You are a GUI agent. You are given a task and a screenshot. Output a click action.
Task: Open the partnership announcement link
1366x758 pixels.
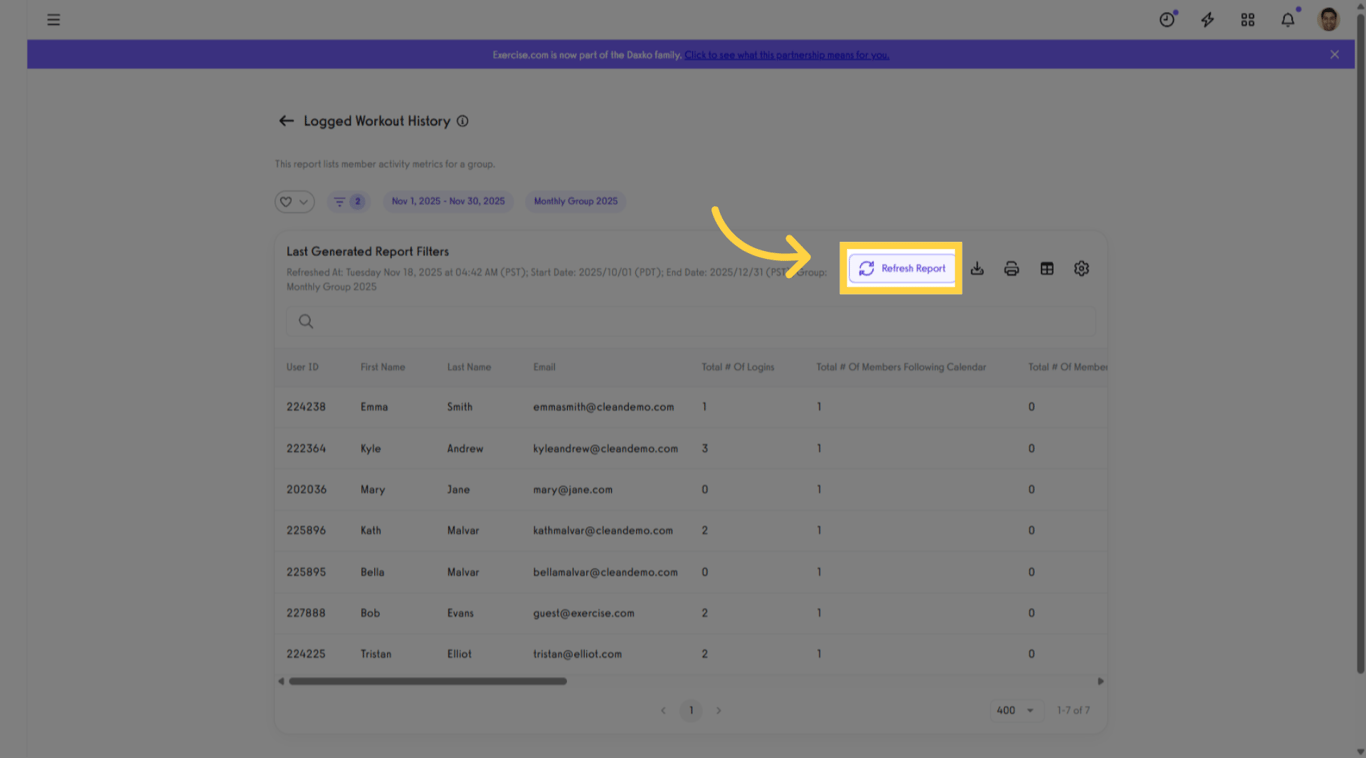[x=786, y=55]
